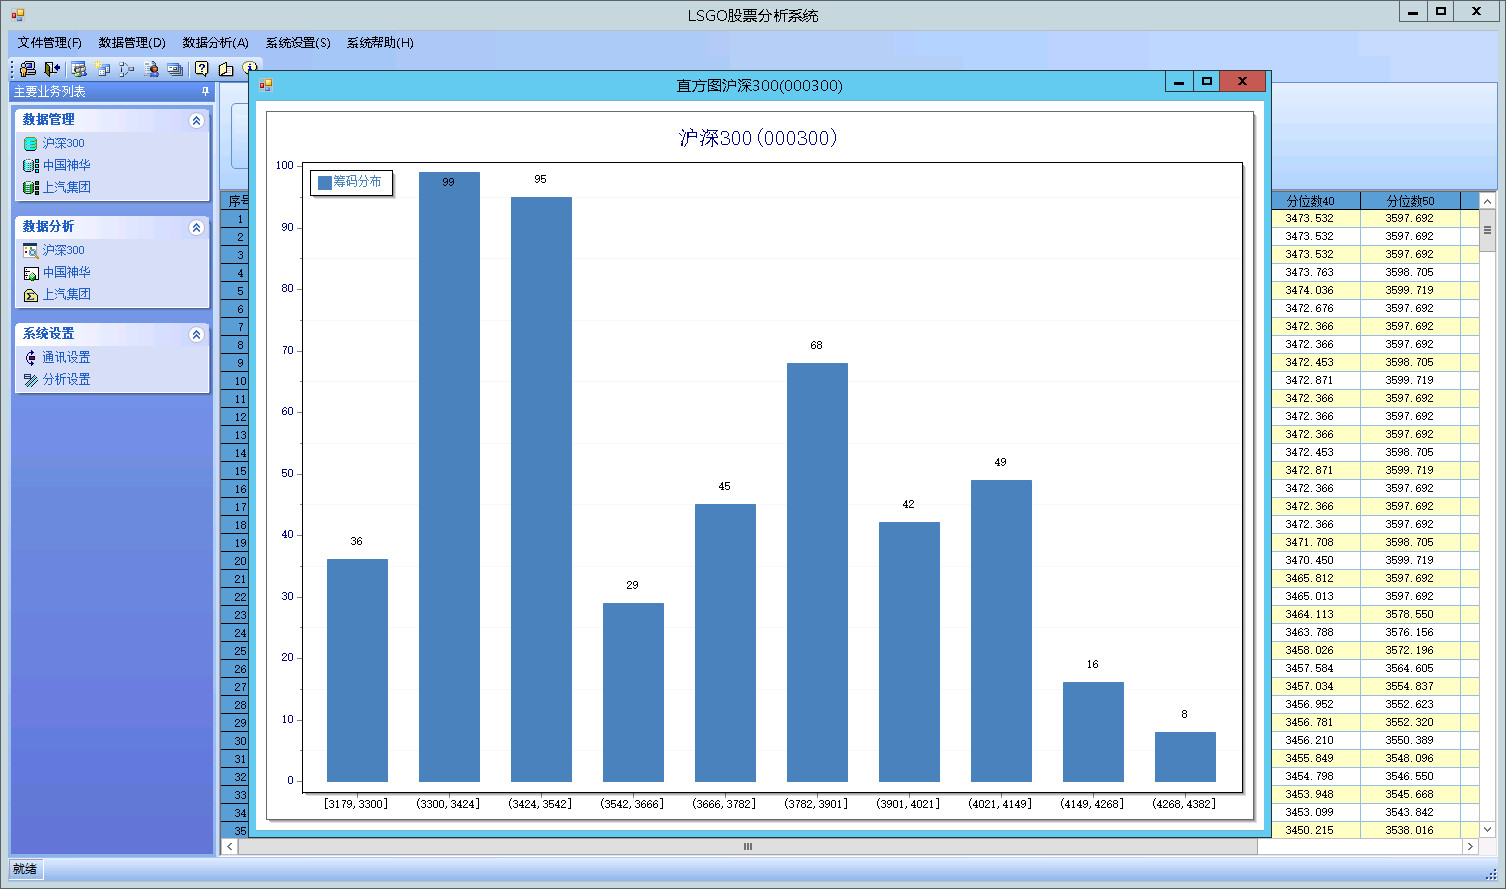The image size is (1506, 889).
Task: Click the vertical scrollbar down arrow
Action: (x=1487, y=829)
